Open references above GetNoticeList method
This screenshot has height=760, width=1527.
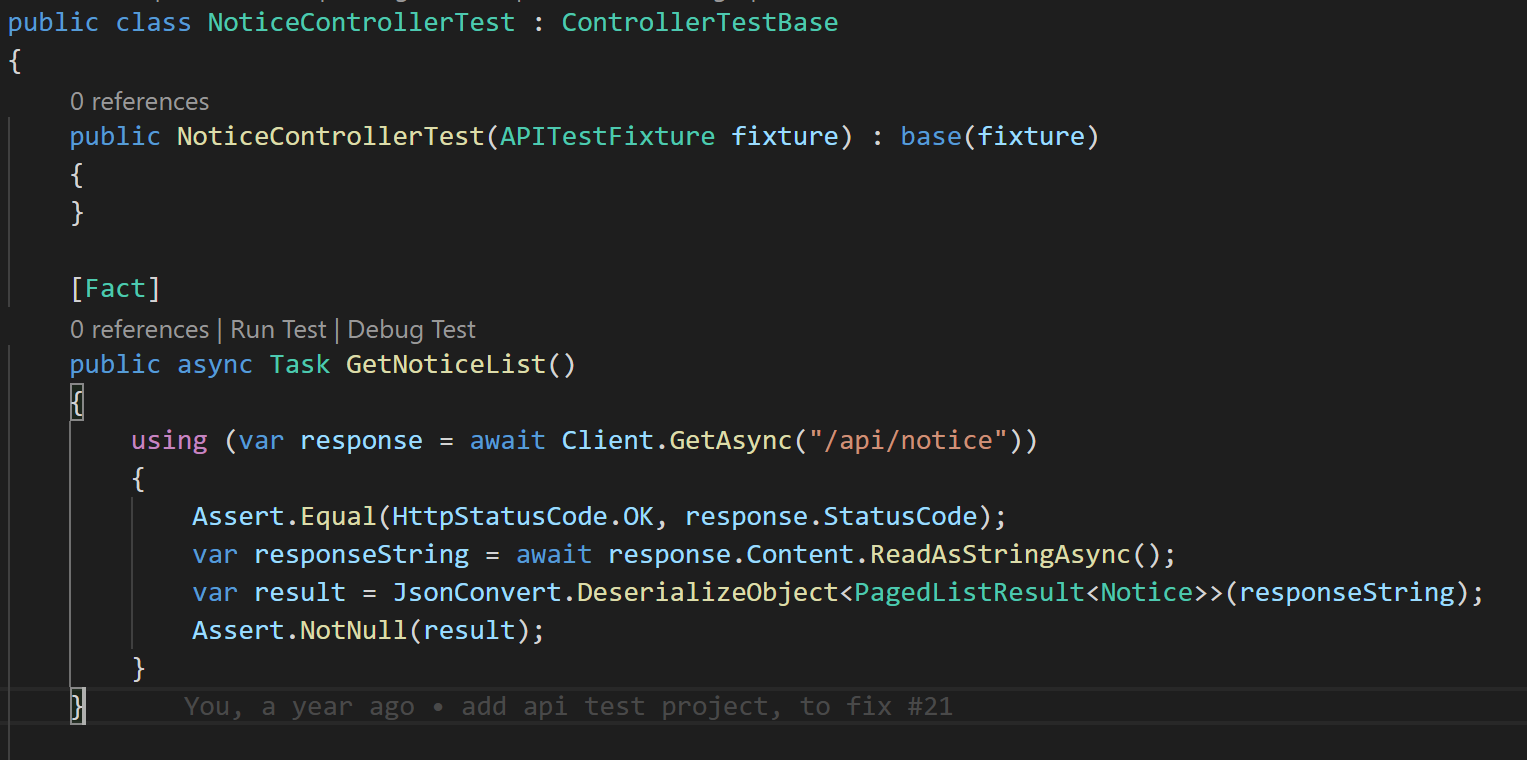coord(139,329)
